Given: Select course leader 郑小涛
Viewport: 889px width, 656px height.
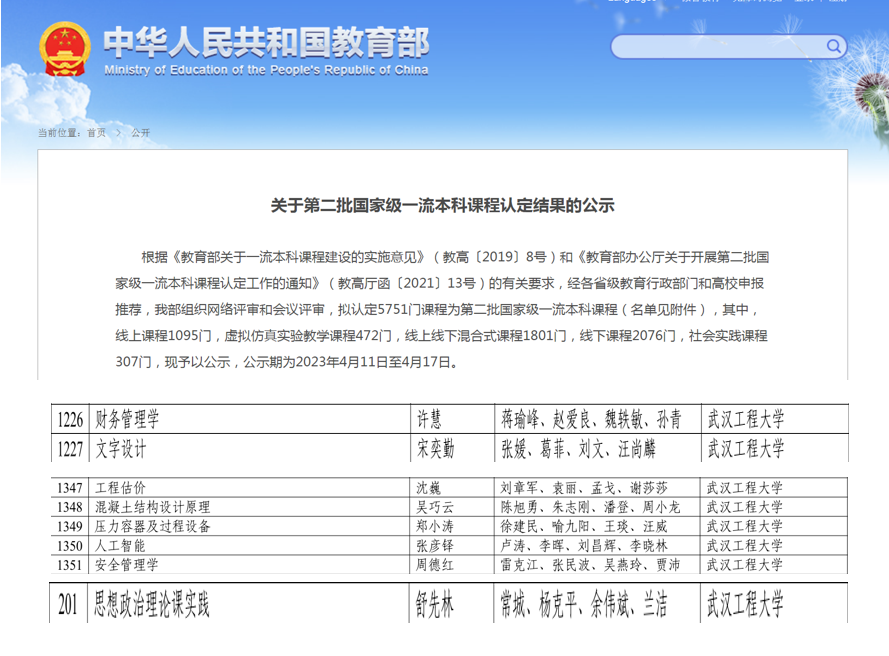Looking at the screenshot, I should click(435, 526).
